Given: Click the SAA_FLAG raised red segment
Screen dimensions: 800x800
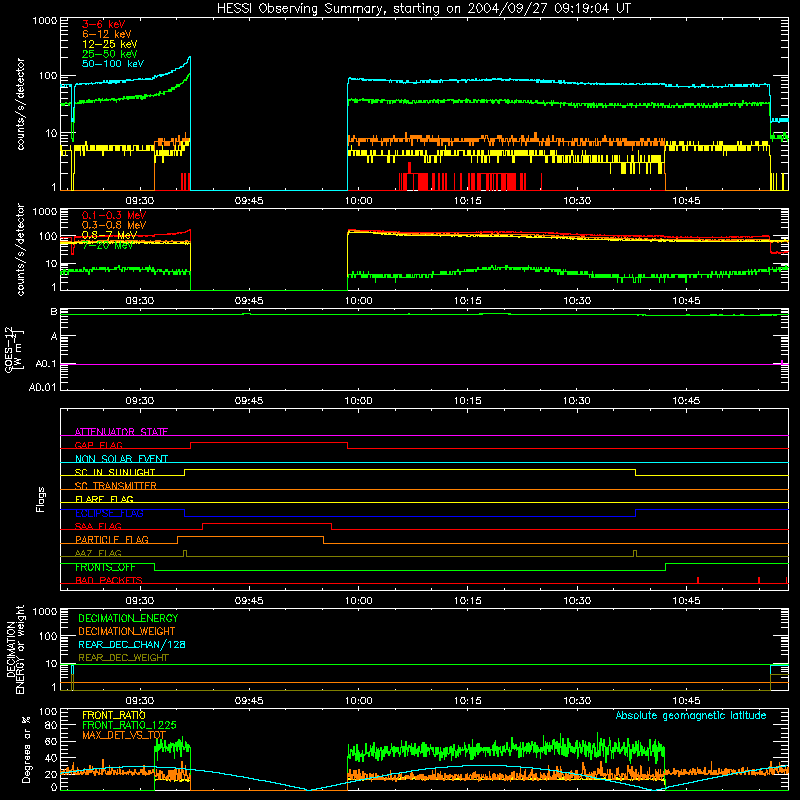Looking at the screenshot, I should pyautogui.click(x=267, y=524).
